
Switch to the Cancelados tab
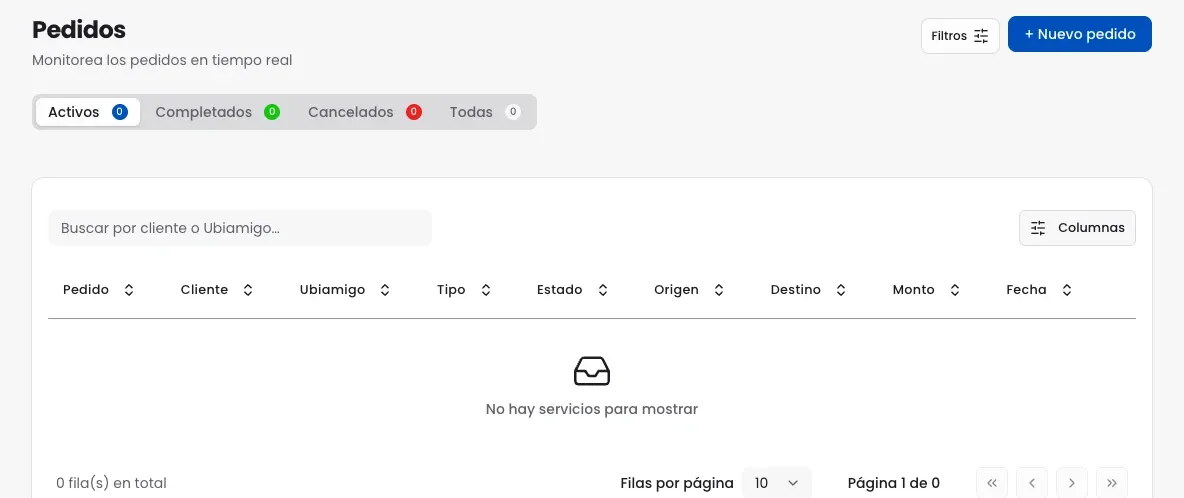click(x=365, y=112)
